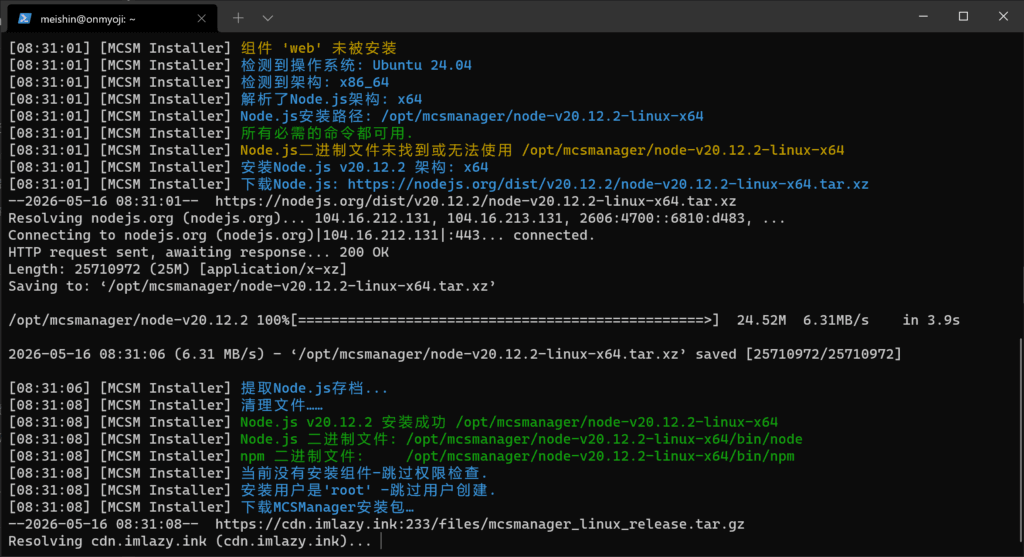This screenshot has width=1024, height=557.
Task: Click the bin/npm binary path
Action: 600,456
